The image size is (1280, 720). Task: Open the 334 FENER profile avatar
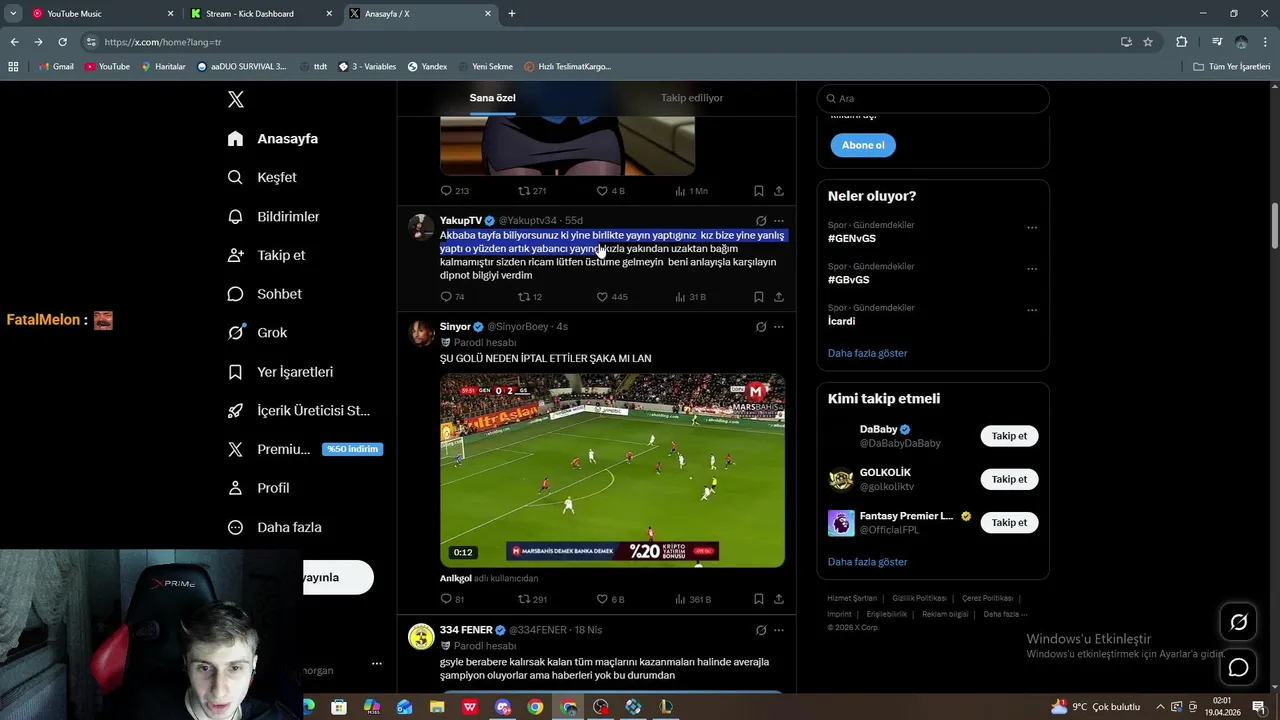421,636
